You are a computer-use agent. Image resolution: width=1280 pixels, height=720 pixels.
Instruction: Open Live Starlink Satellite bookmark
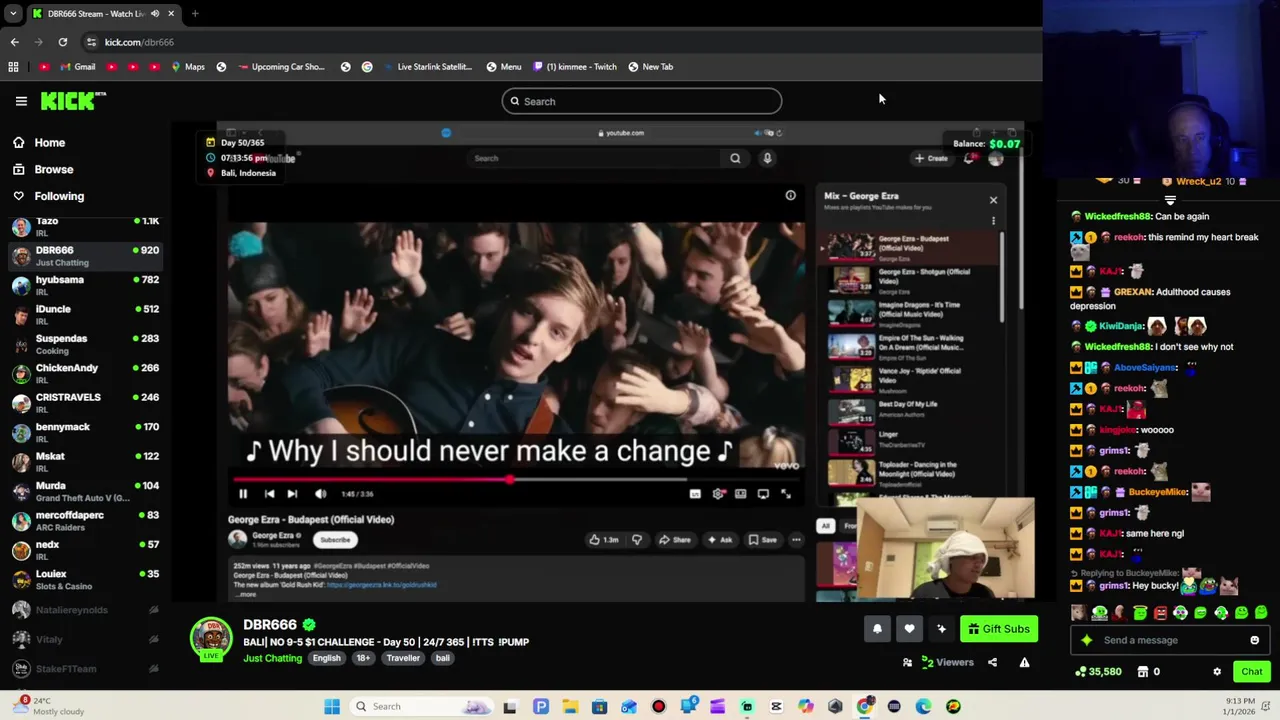[427, 67]
